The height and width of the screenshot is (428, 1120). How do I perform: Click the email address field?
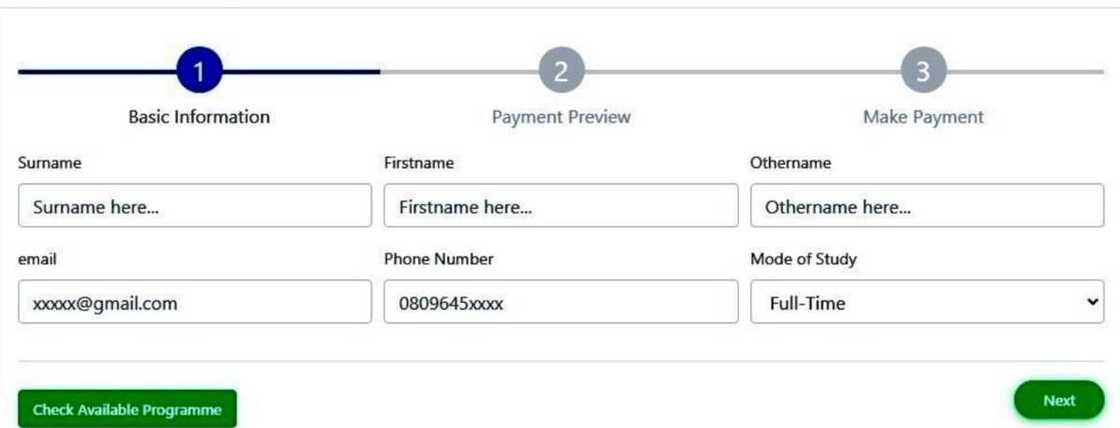click(195, 302)
